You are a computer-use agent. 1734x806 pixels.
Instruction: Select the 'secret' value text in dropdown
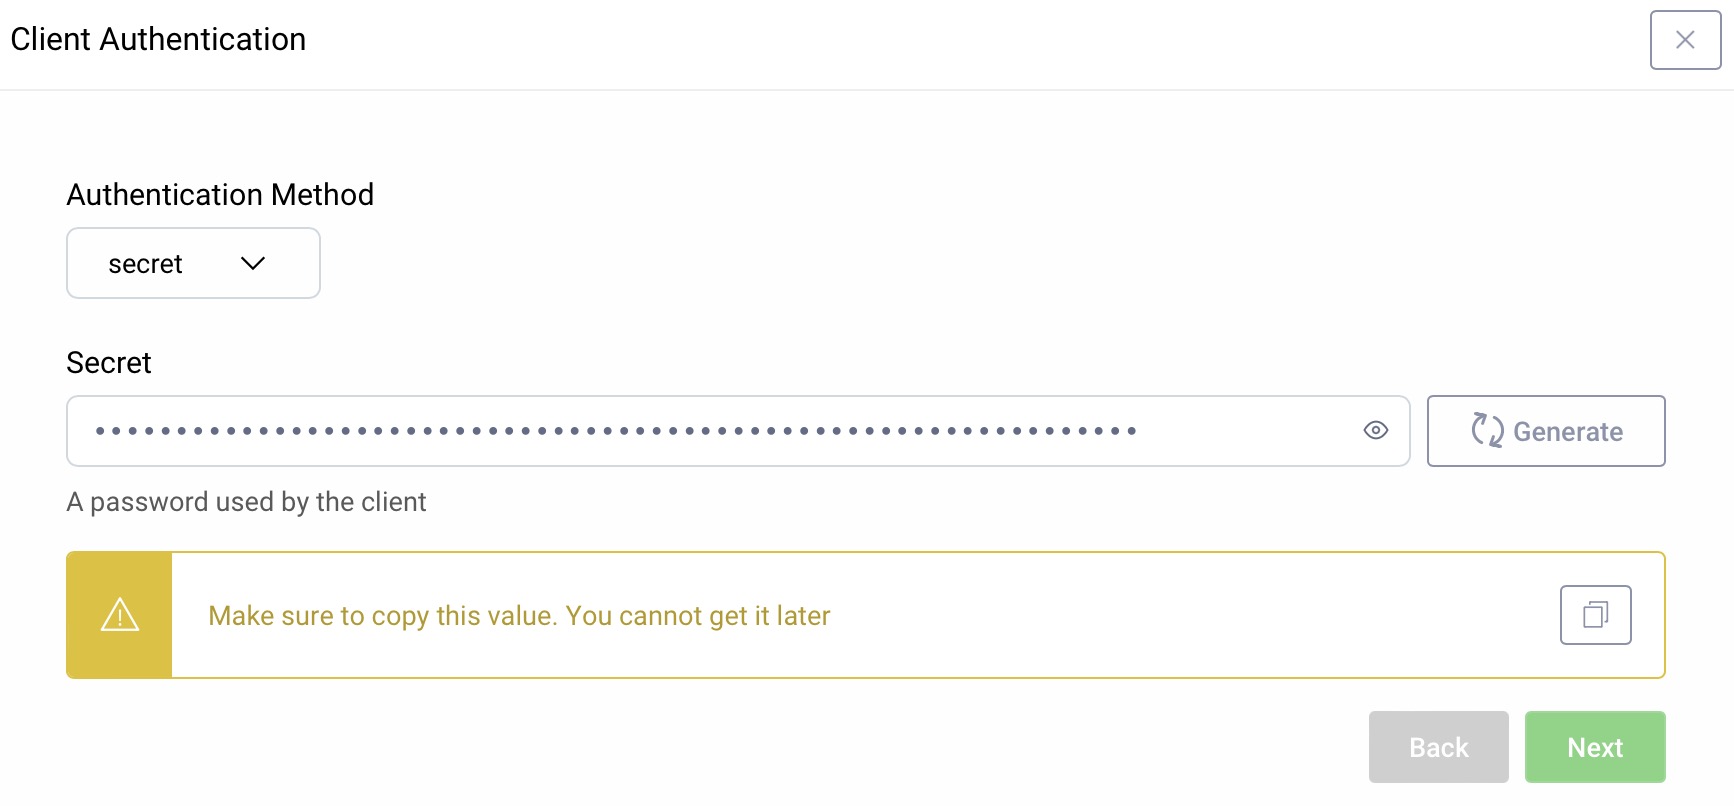pos(145,264)
